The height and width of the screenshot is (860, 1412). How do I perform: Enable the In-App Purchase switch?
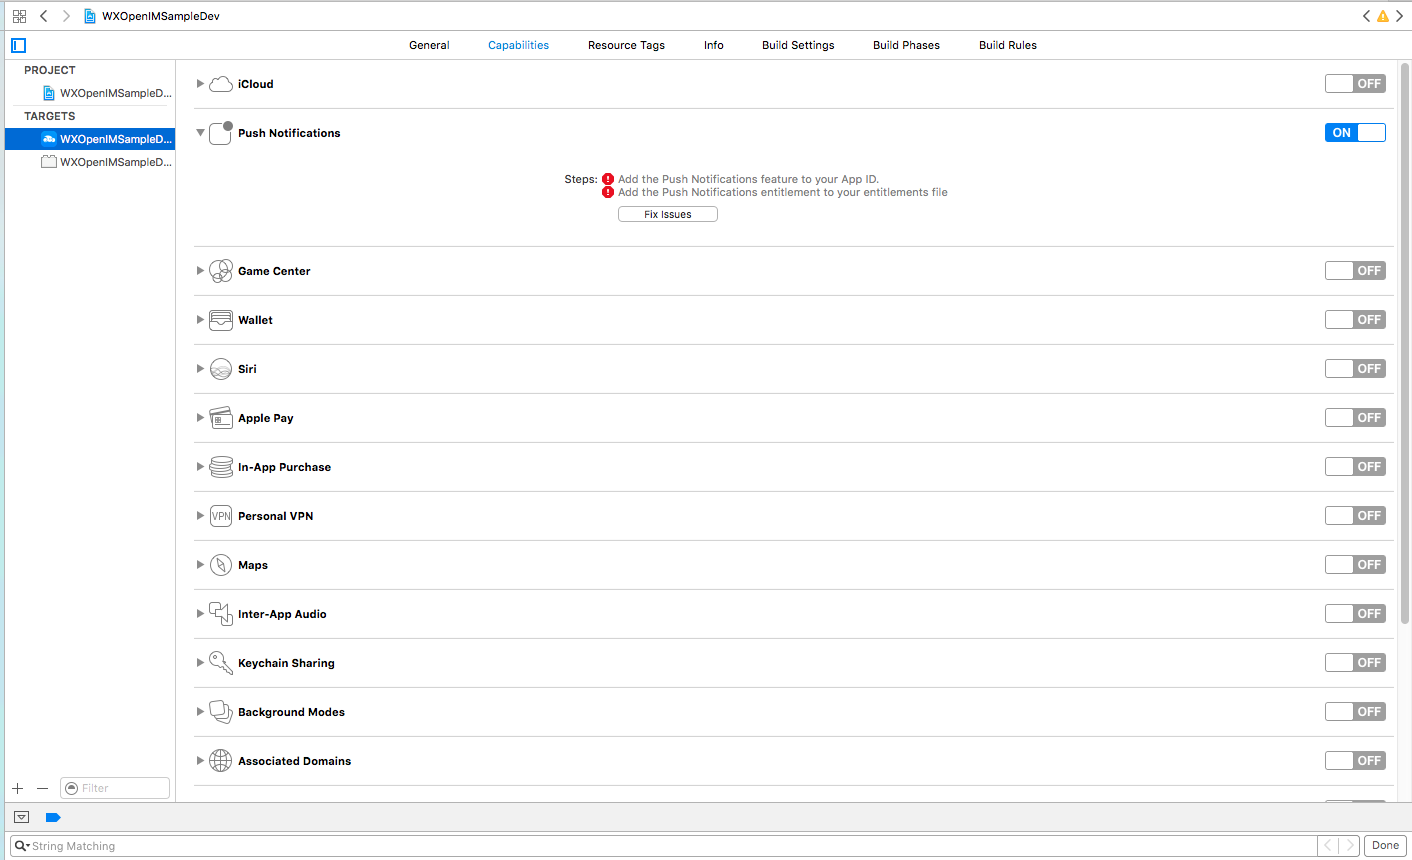point(1355,467)
